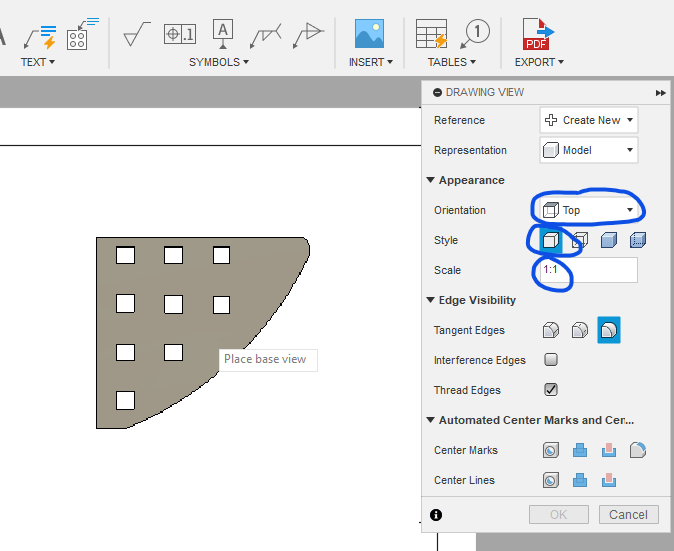Select the Datum Identifier tool
The width and height of the screenshot is (674, 551).
pyautogui.click(x=223, y=34)
